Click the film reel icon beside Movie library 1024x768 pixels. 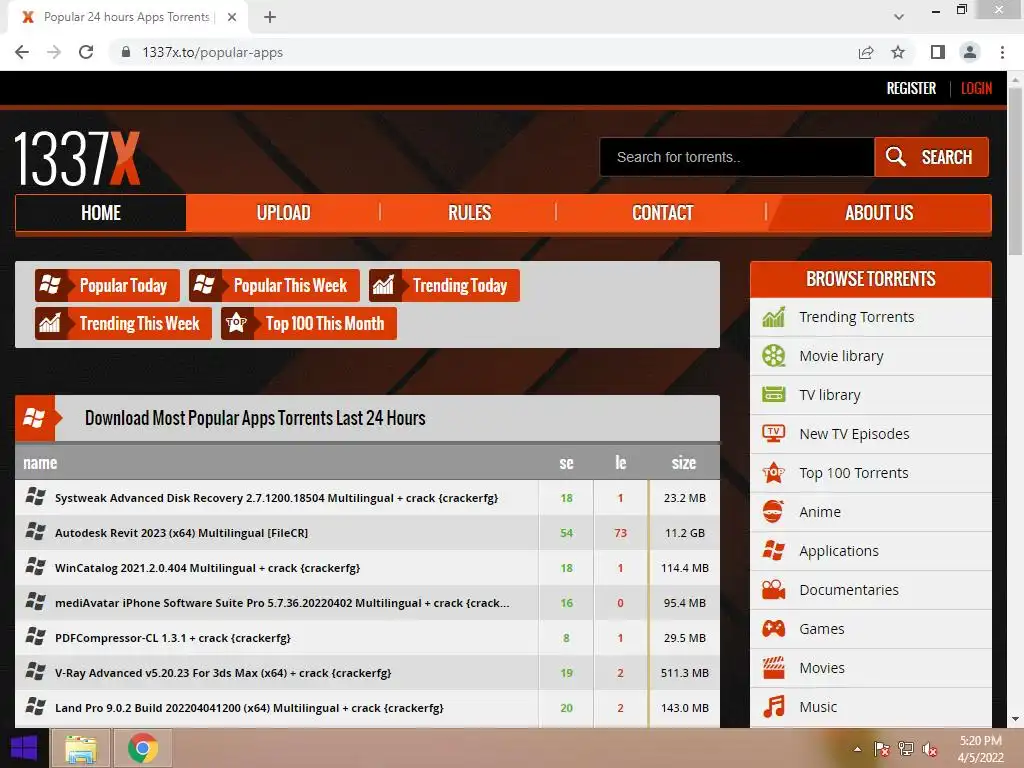coord(774,356)
